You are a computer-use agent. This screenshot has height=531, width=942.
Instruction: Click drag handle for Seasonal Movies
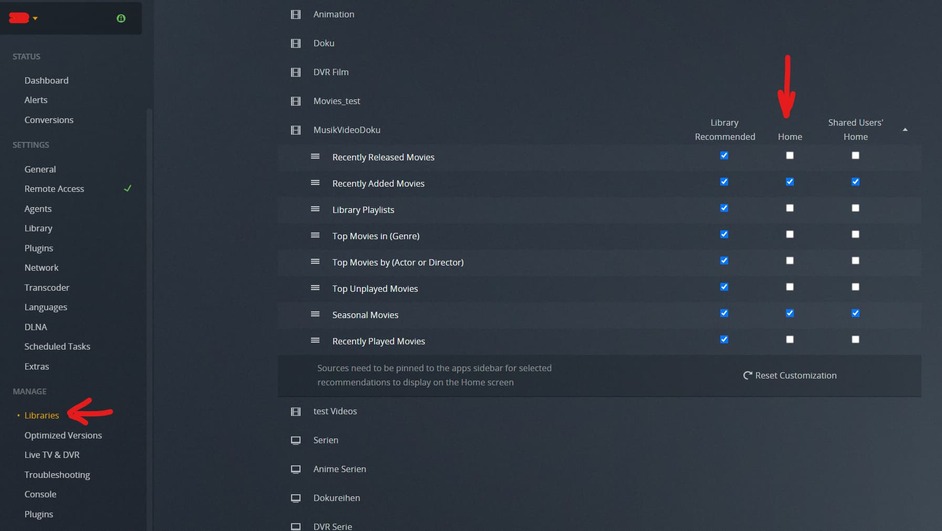click(x=315, y=314)
